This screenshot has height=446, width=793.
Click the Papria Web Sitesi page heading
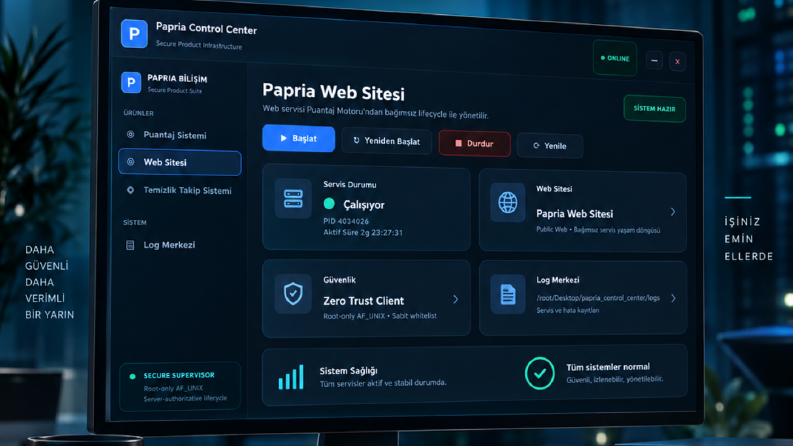[333, 92]
